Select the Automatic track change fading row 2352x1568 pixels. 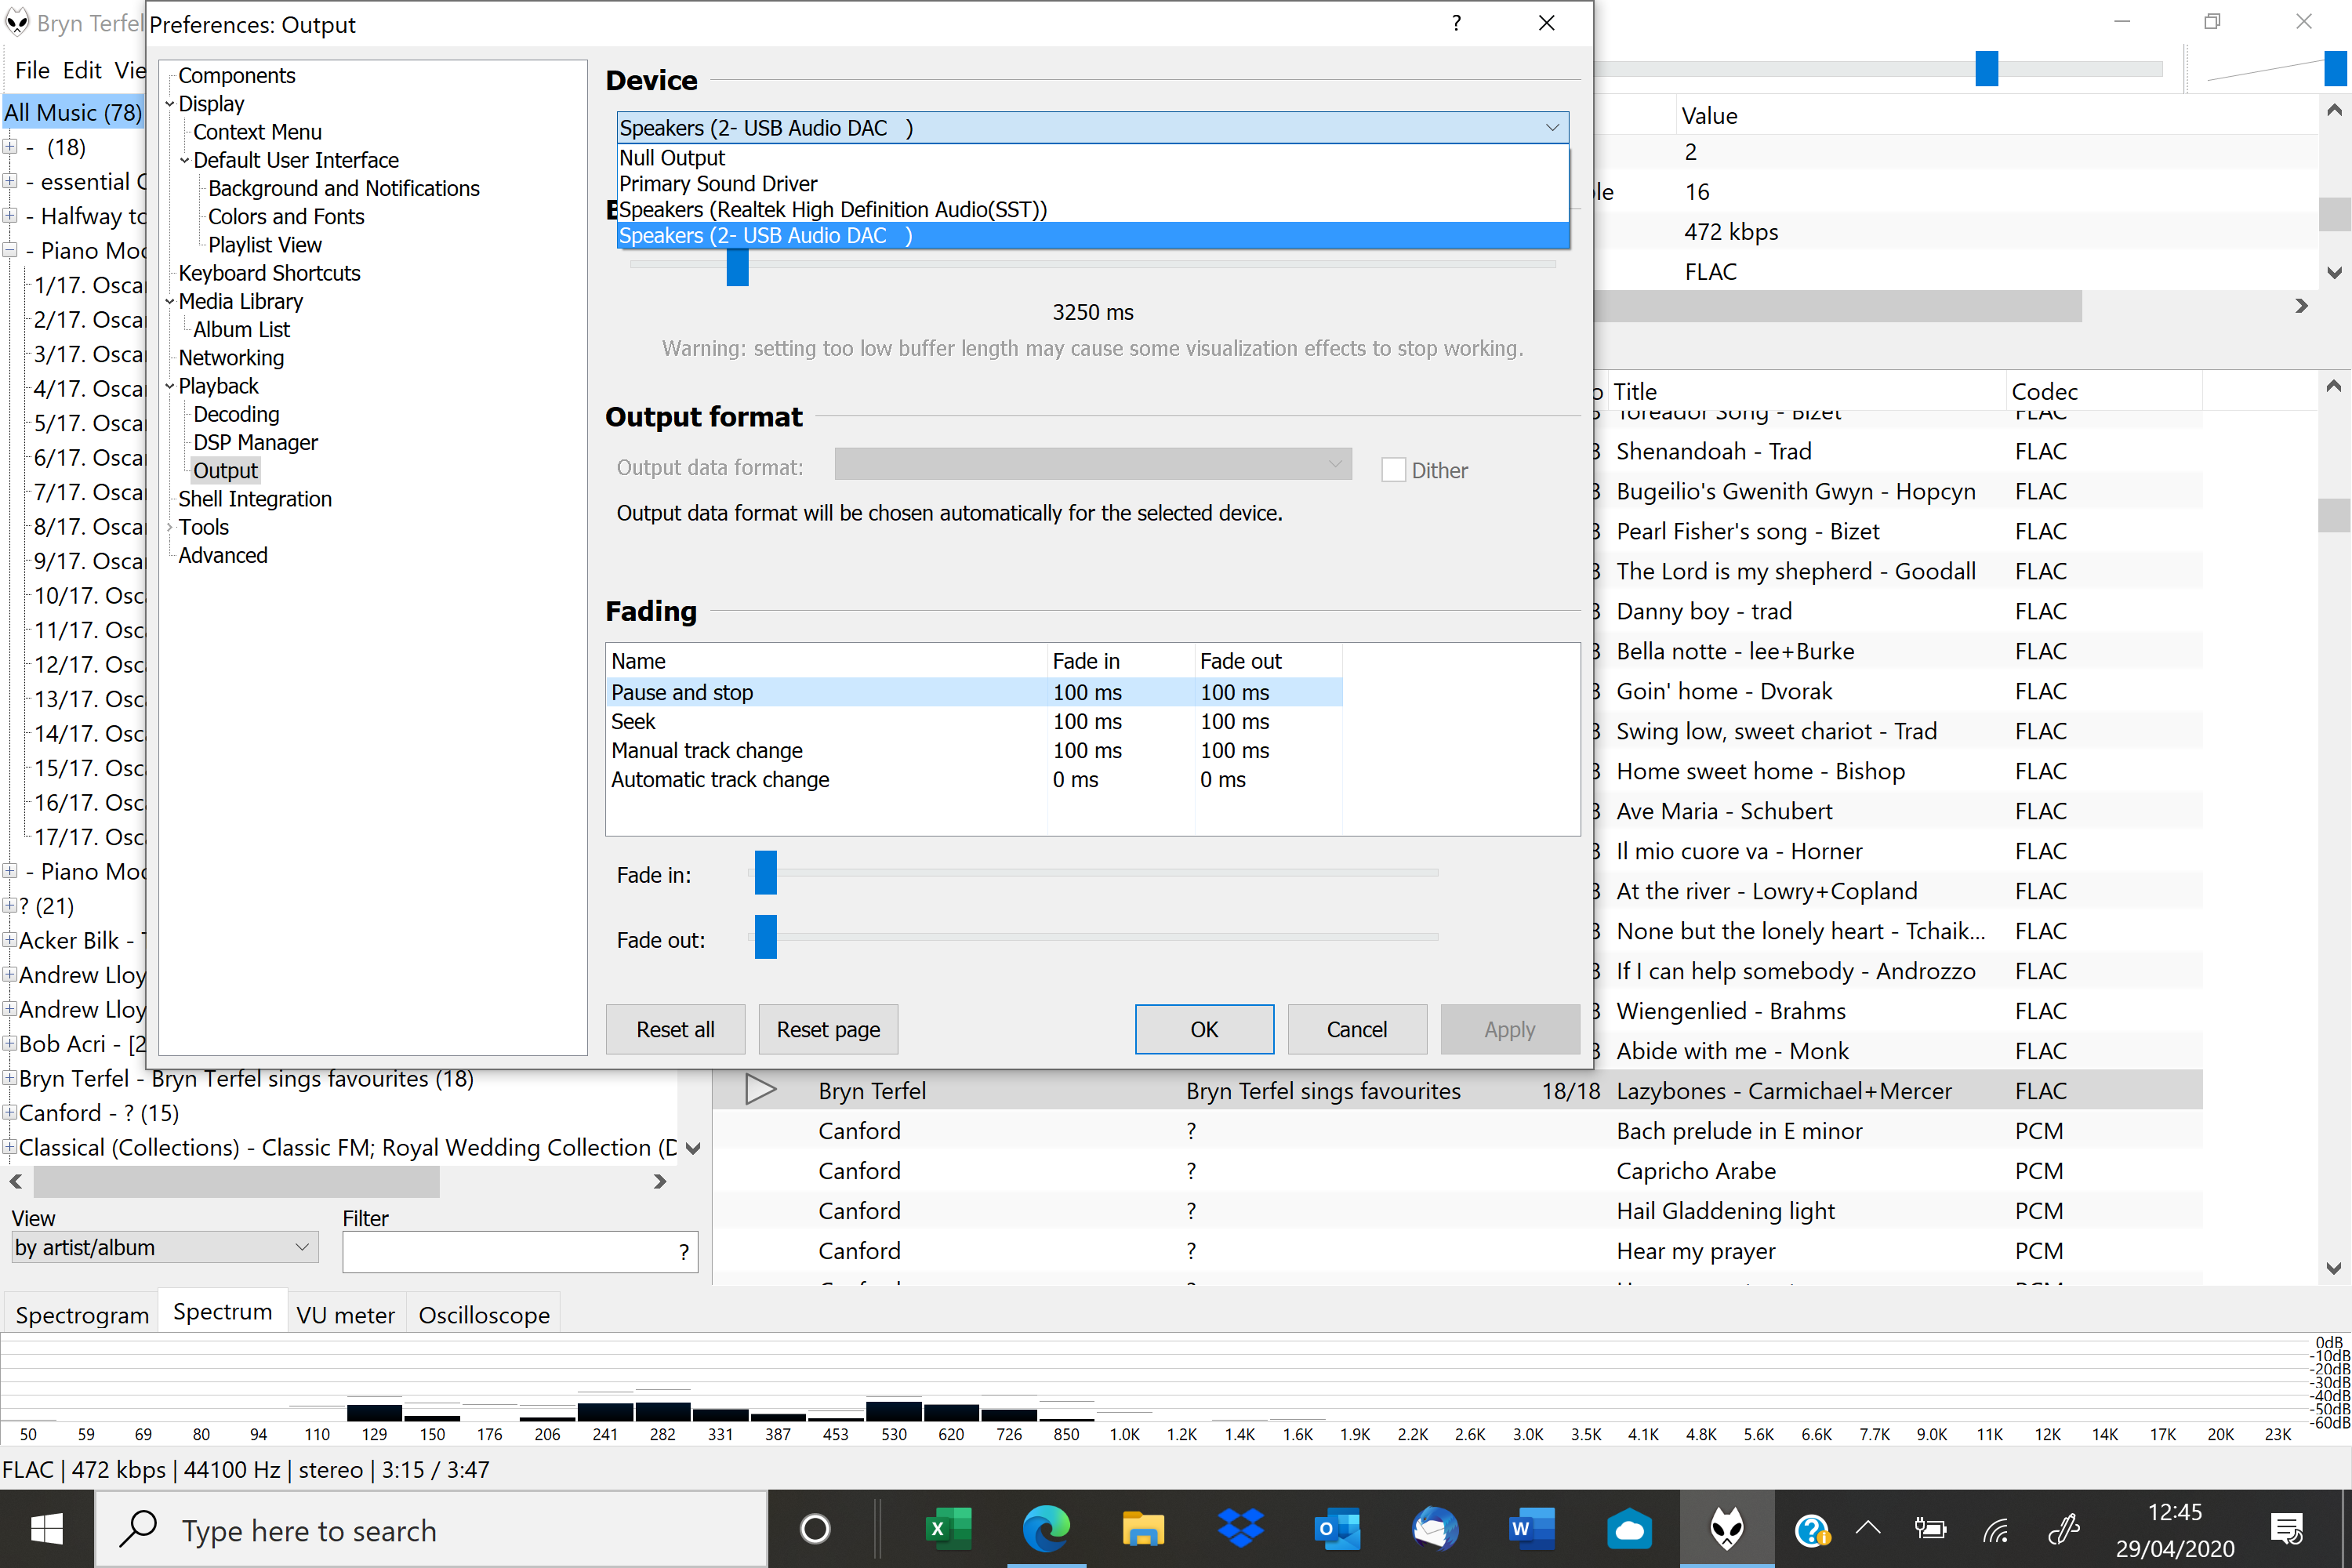click(x=975, y=779)
